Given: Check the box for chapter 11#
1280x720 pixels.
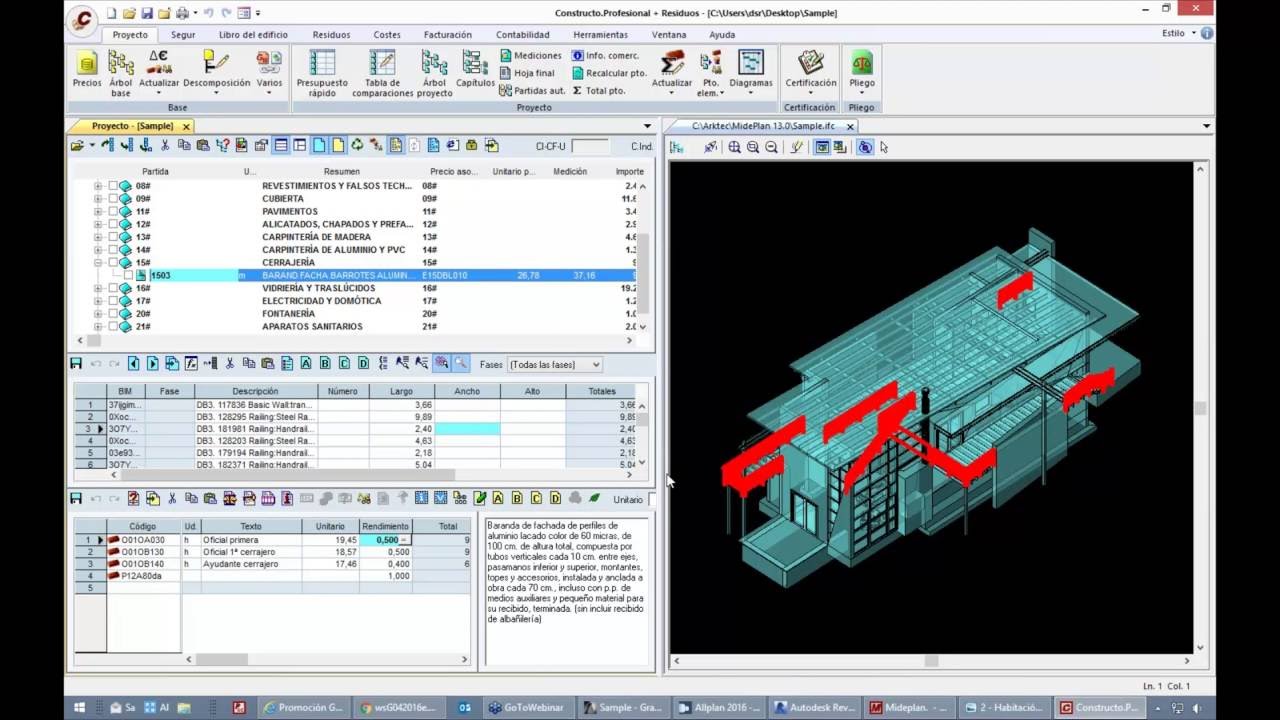Looking at the screenshot, I should coord(113,212).
